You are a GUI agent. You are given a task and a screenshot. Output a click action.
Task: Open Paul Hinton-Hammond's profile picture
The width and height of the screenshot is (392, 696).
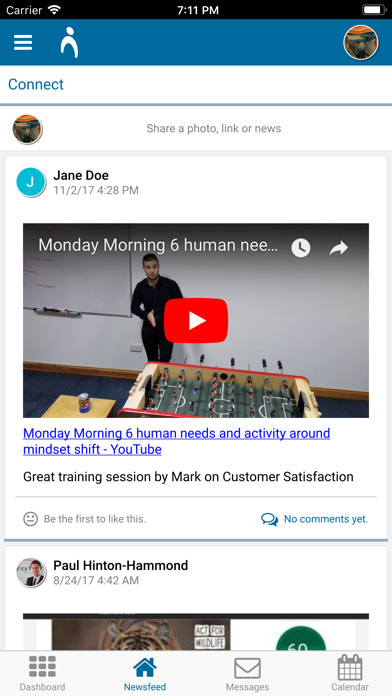tap(31, 573)
